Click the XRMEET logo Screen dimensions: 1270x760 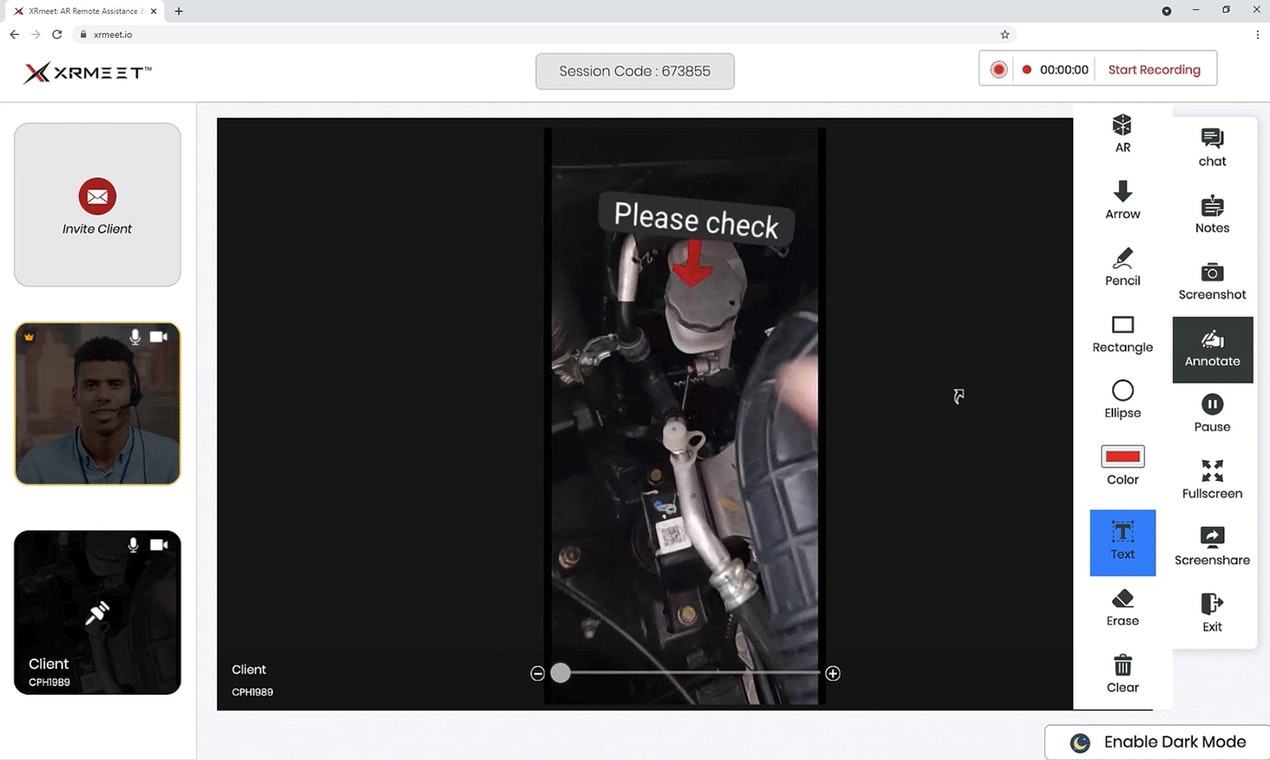tap(88, 72)
